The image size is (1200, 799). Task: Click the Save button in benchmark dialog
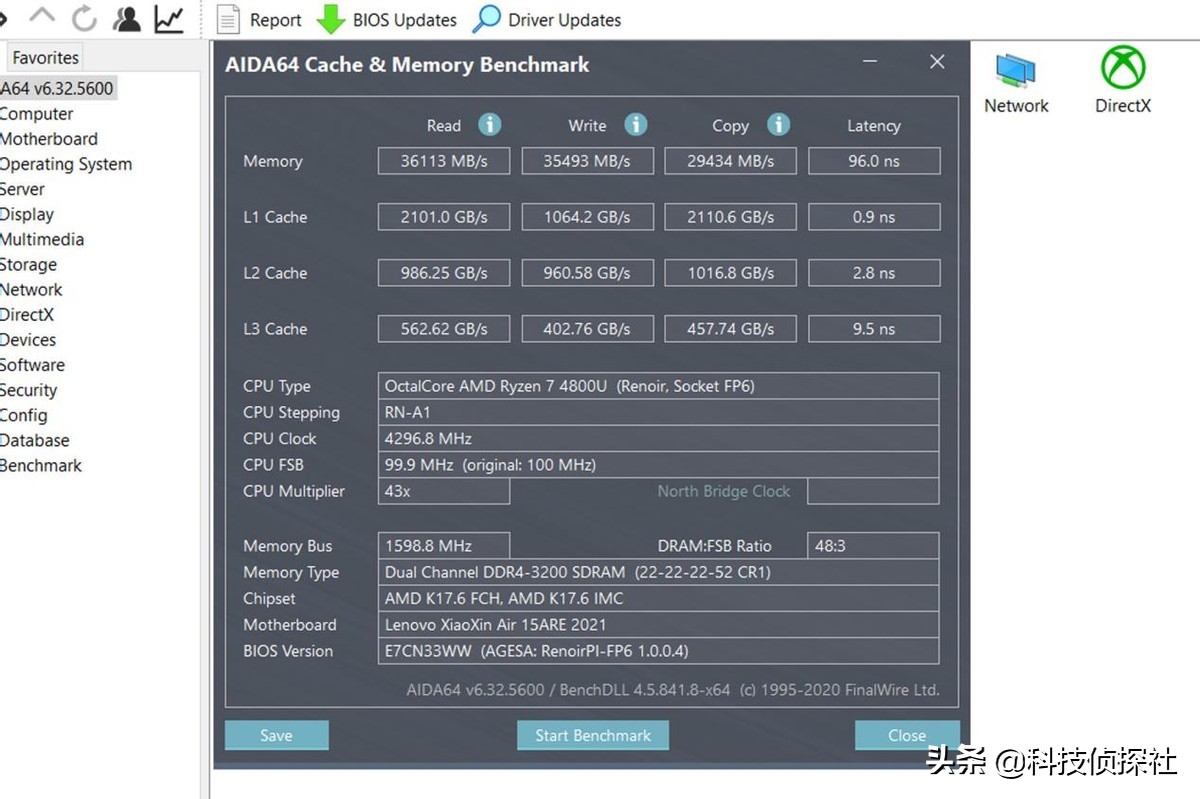[x=276, y=735]
